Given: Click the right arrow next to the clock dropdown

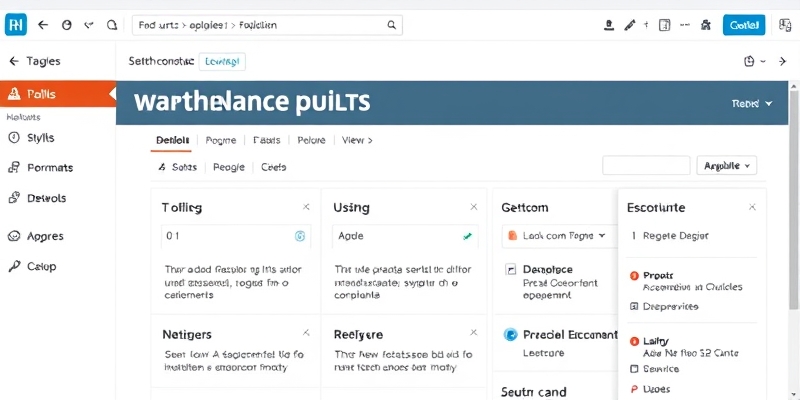Looking at the screenshot, I should click(782, 61).
